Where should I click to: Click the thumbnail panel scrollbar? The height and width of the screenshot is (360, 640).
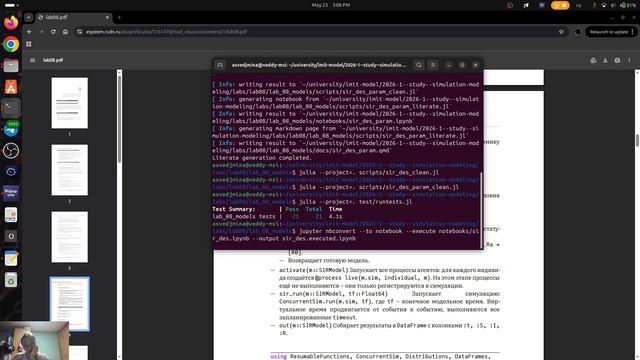pos(119,118)
